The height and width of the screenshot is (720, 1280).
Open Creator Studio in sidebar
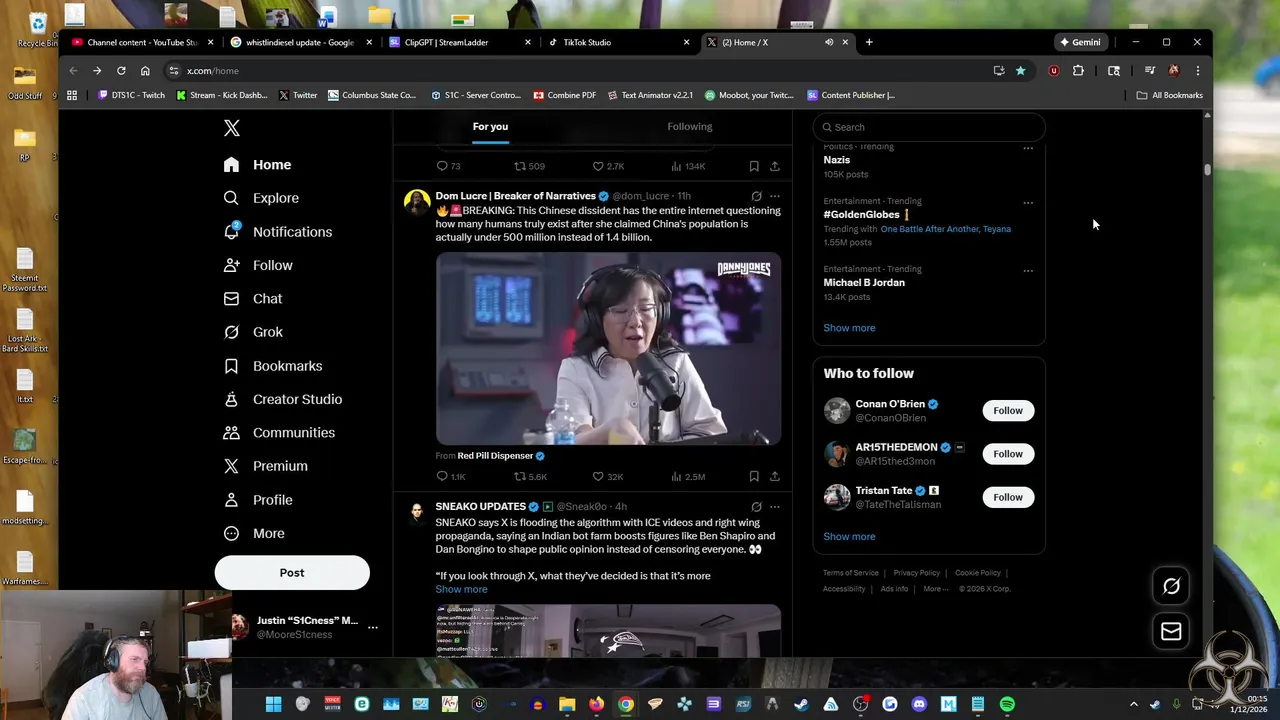[283, 399]
